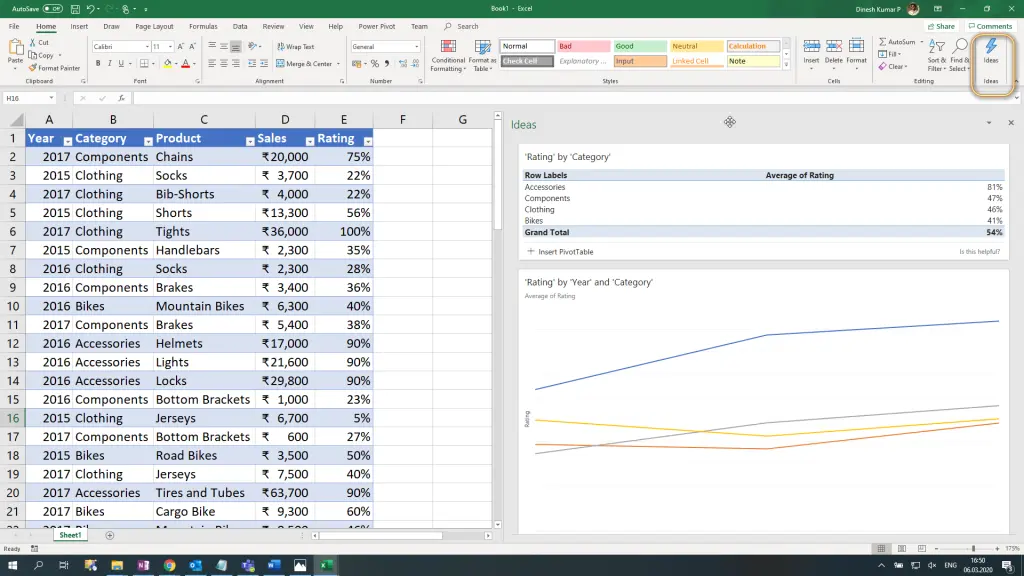Screen dimensions: 1024x576
Task: Toggle the AutoSave switch
Action: [52, 8]
